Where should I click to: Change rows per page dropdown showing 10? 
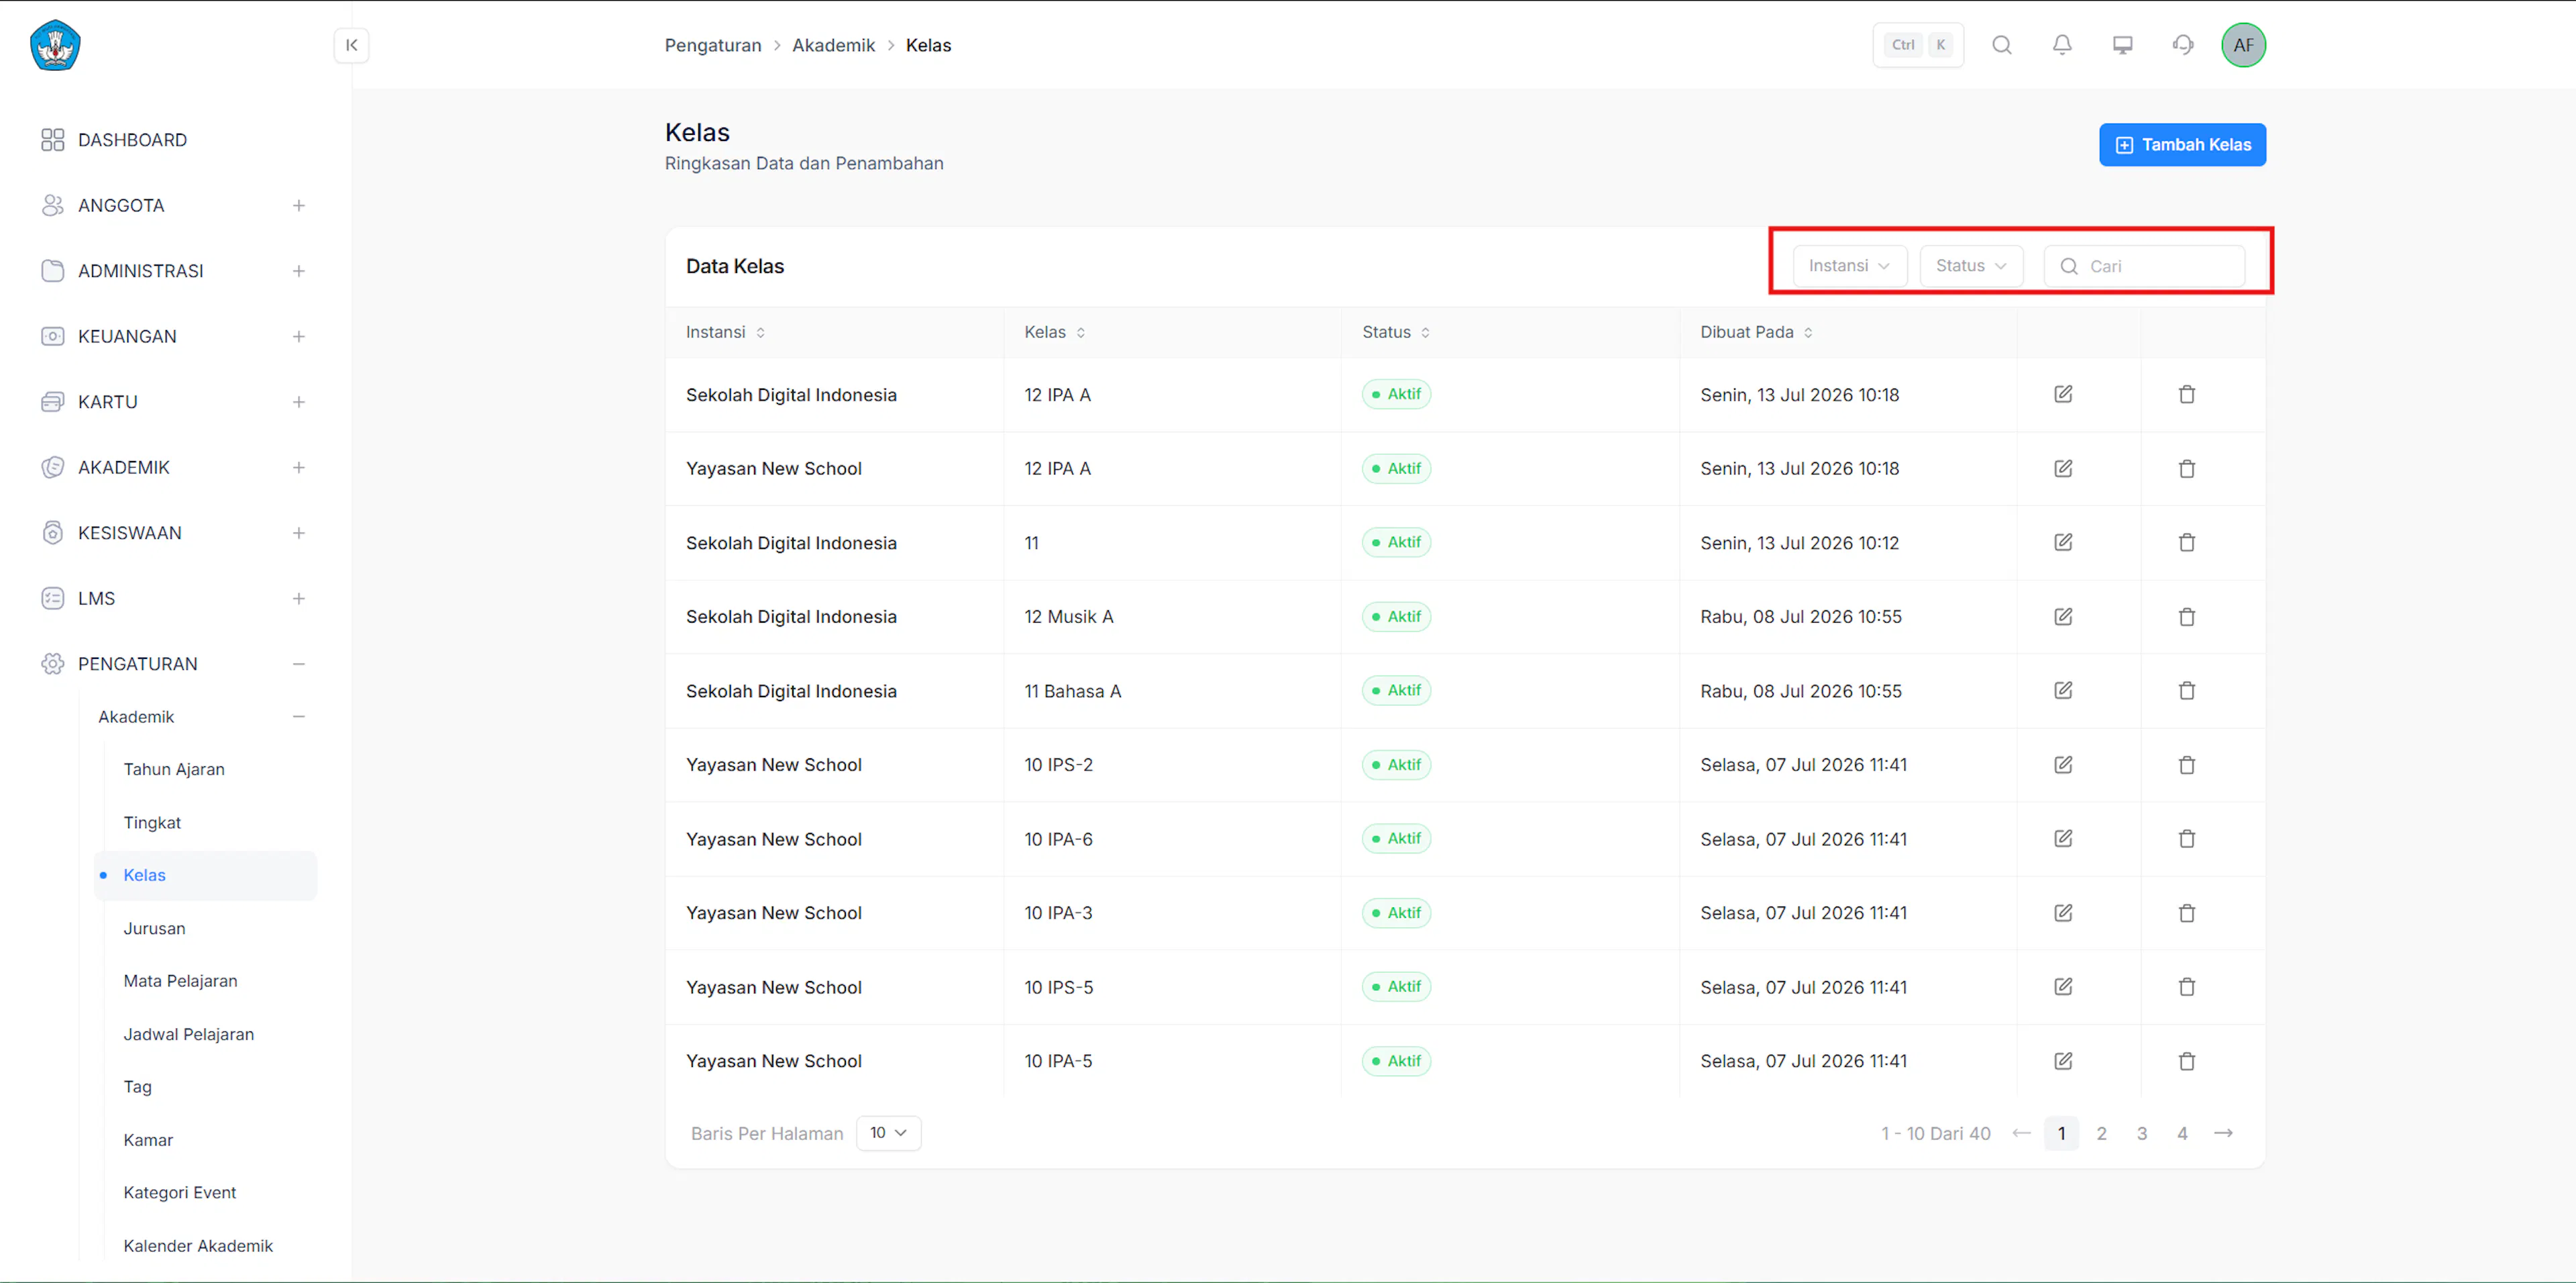pos(888,1132)
